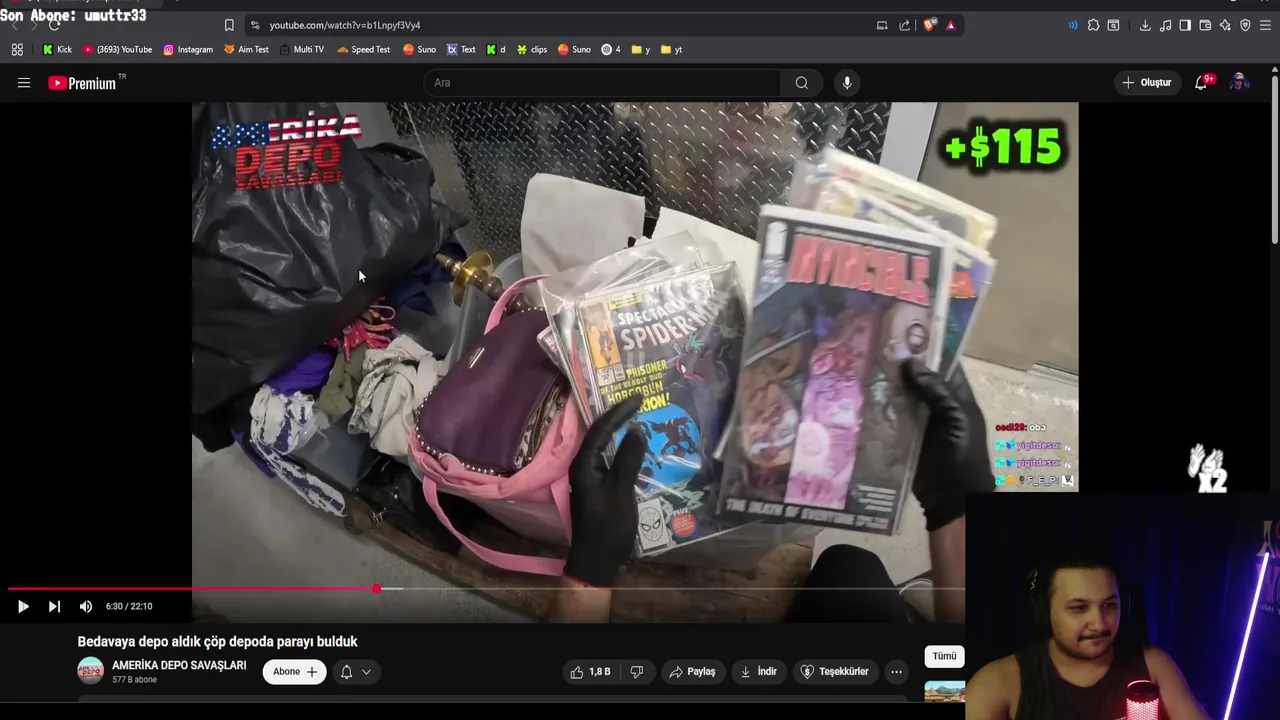Open the VPN shield icon
The width and height of the screenshot is (1280, 720).
(1245, 25)
